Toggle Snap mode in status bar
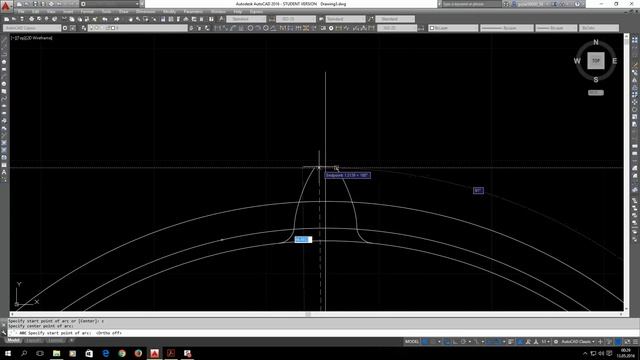The height and width of the screenshot is (360, 640). (433, 342)
